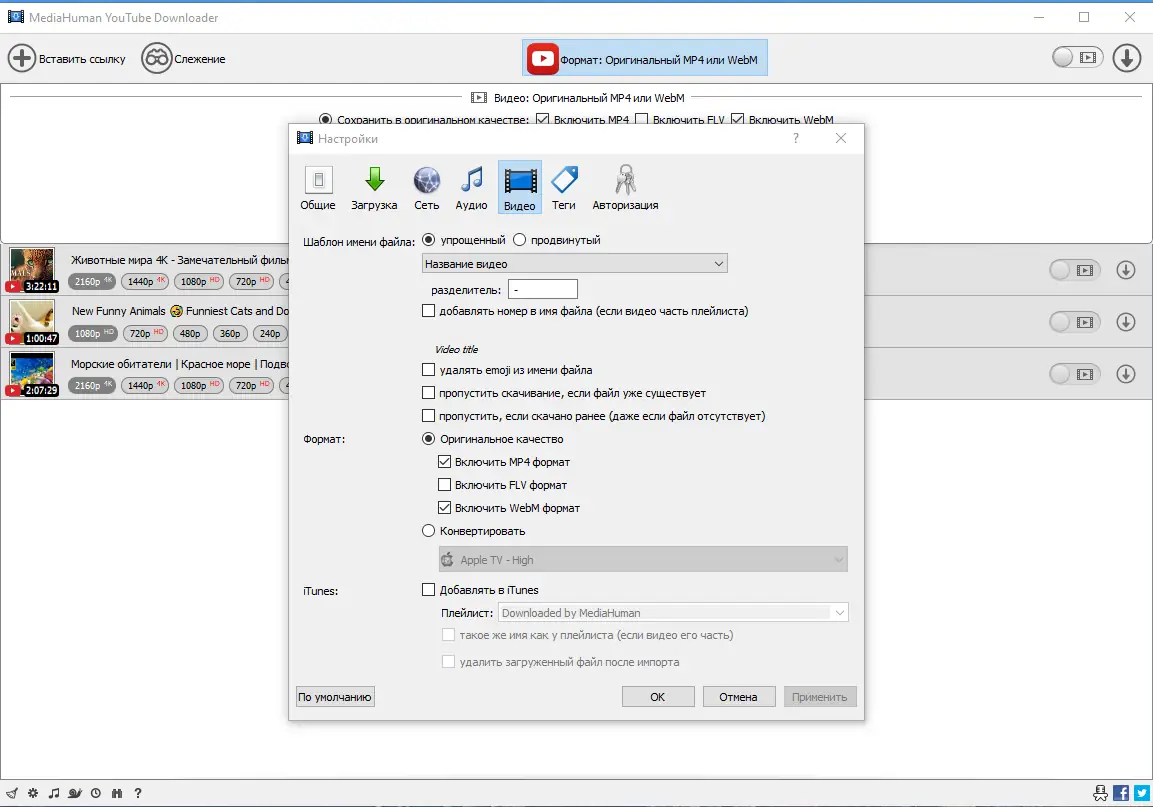Open the Сеть network settings icon

click(427, 186)
